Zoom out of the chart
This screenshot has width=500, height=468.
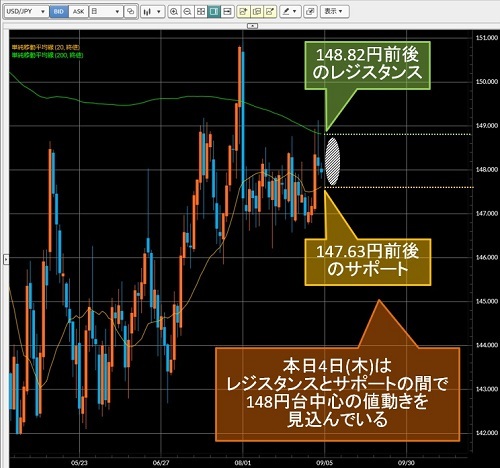[187, 12]
